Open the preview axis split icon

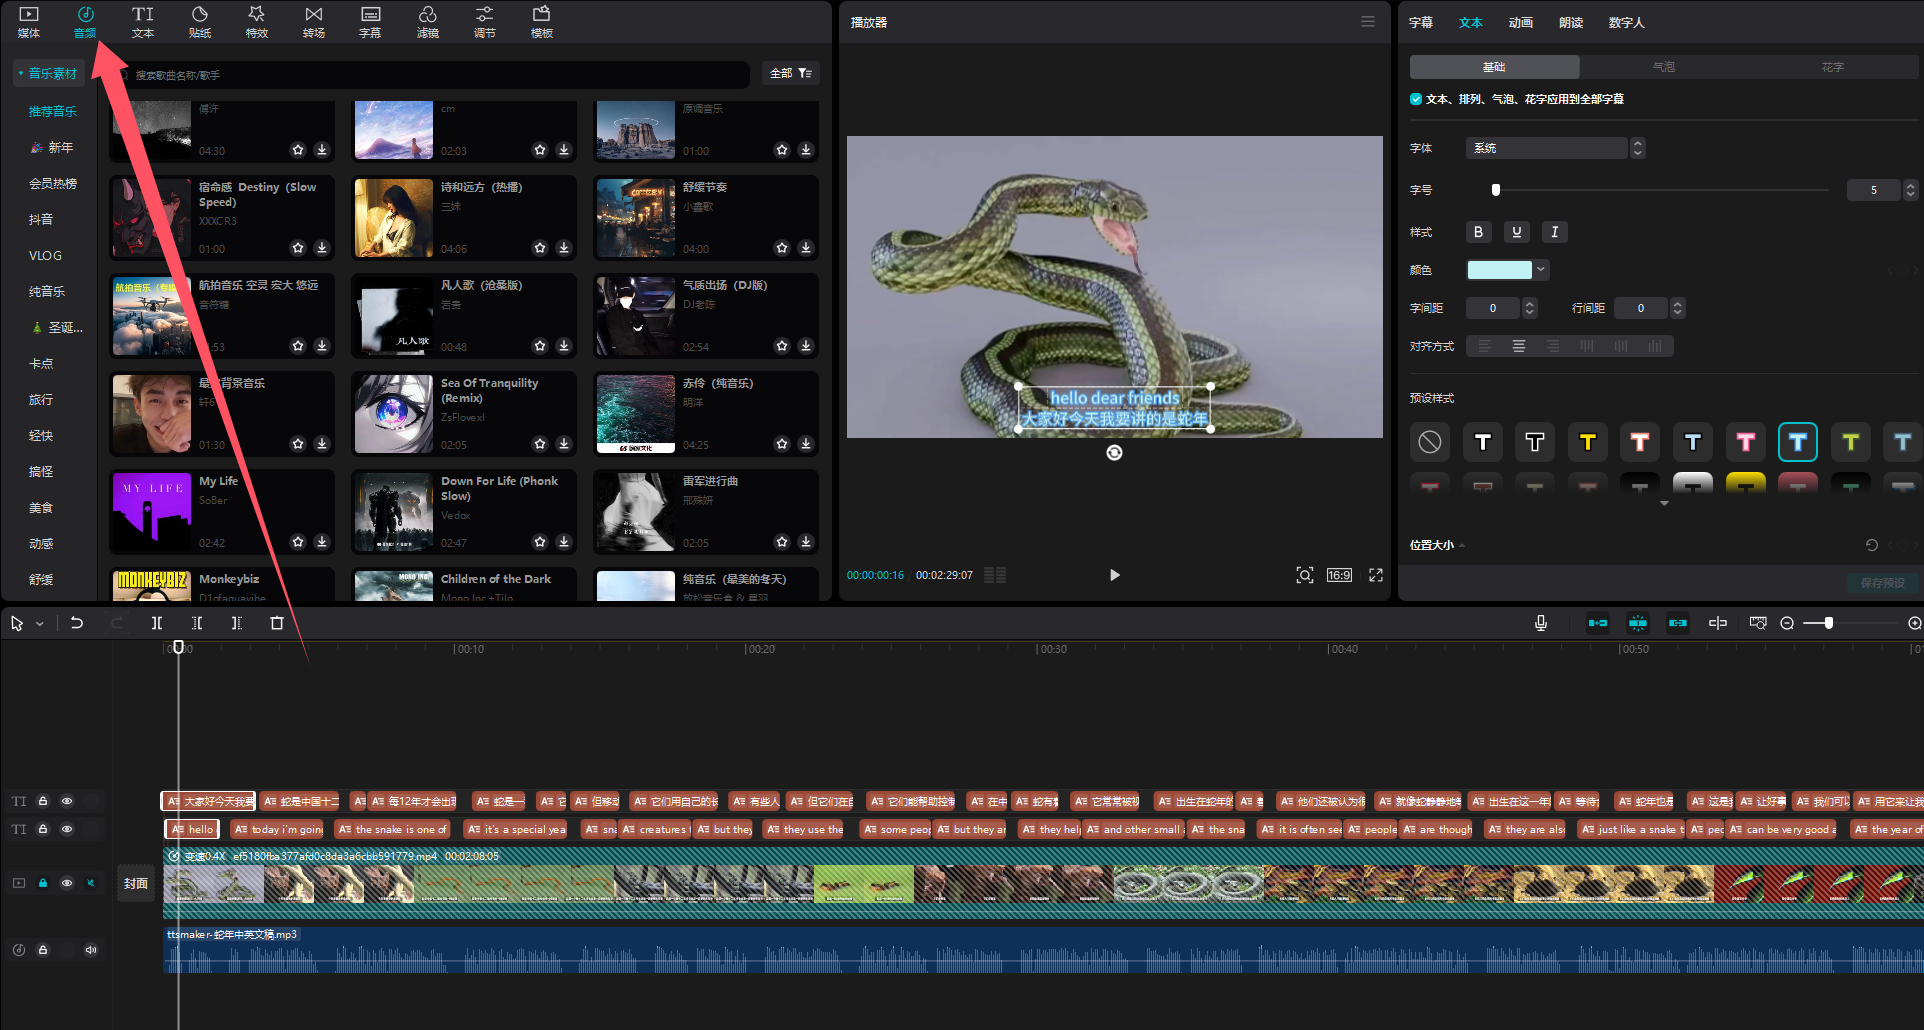(x=1718, y=623)
